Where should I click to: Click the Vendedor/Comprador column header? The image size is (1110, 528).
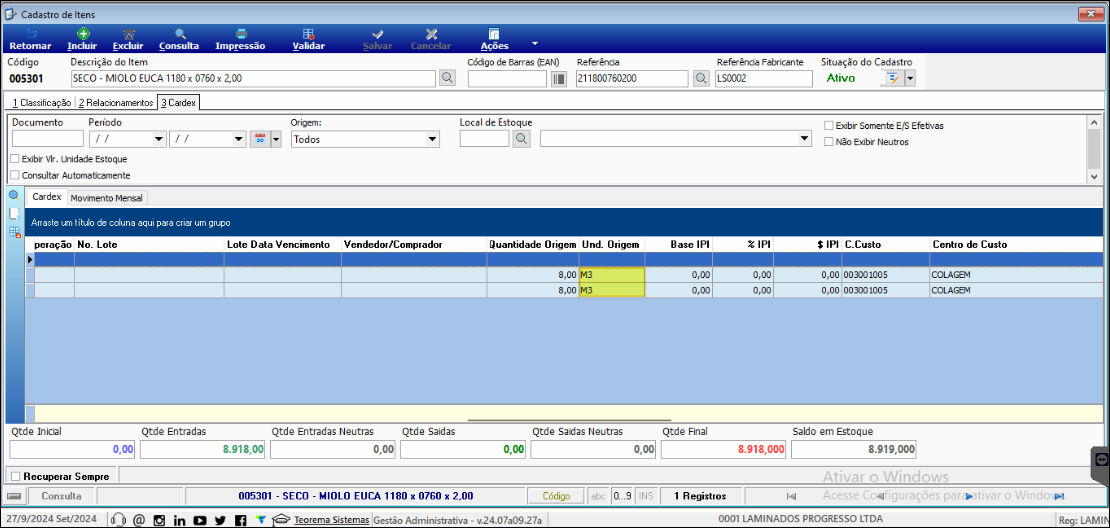[x=414, y=244]
